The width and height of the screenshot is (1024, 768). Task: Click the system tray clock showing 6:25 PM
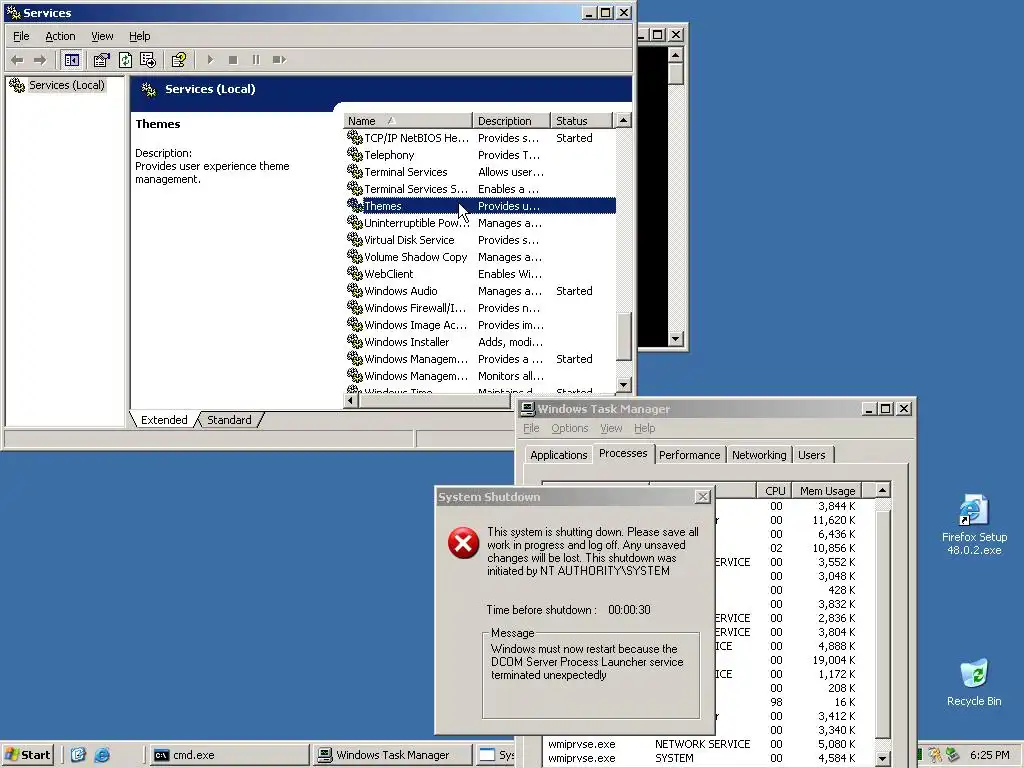point(989,755)
